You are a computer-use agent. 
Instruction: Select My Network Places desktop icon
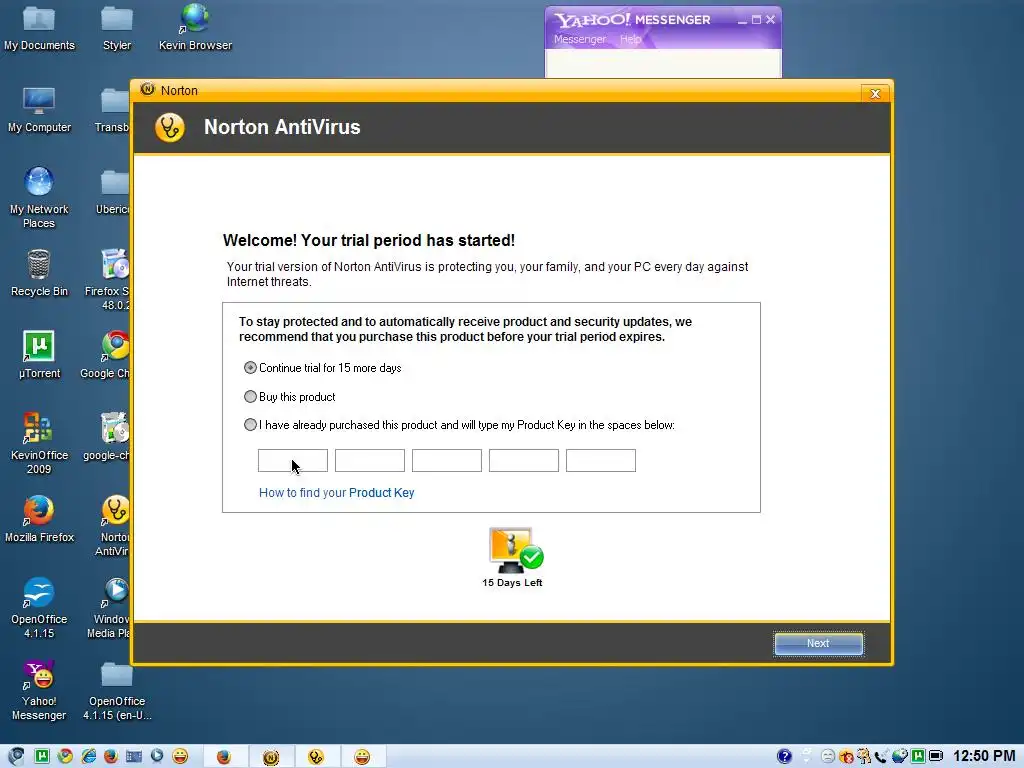tap(39, 197)
